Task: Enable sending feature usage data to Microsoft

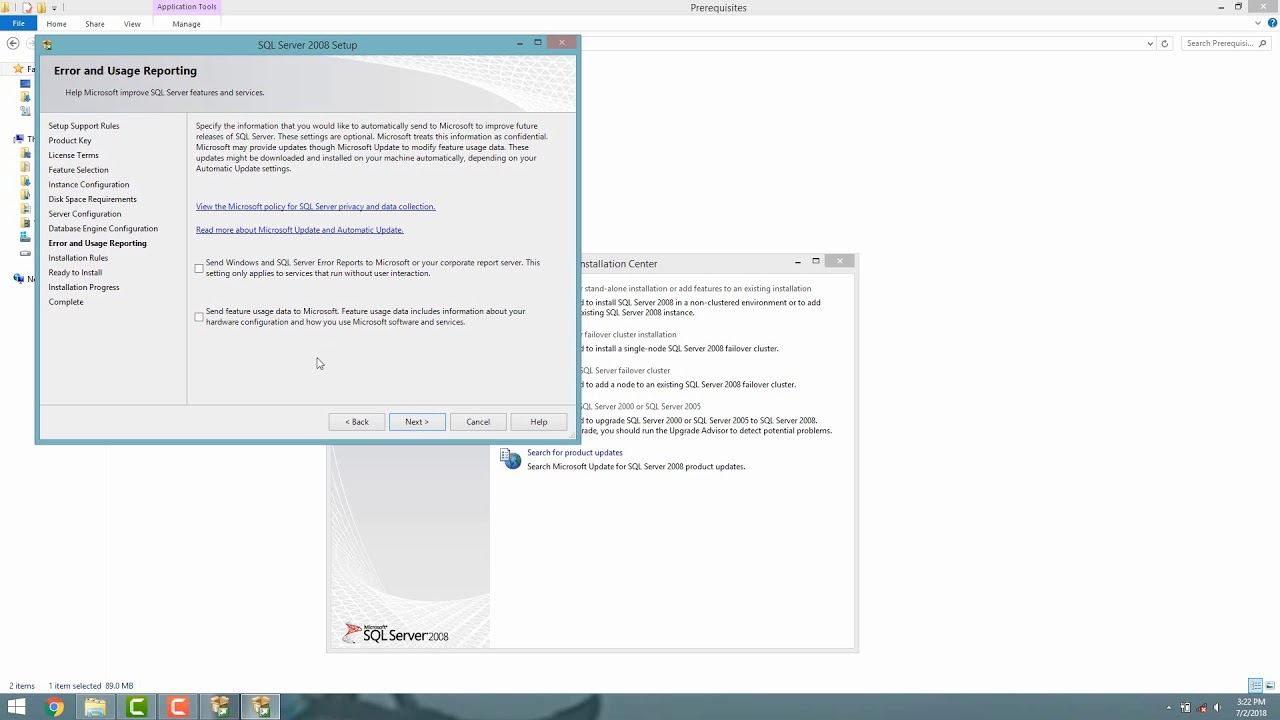Action: pyautogui.click(x=199, y=317)
